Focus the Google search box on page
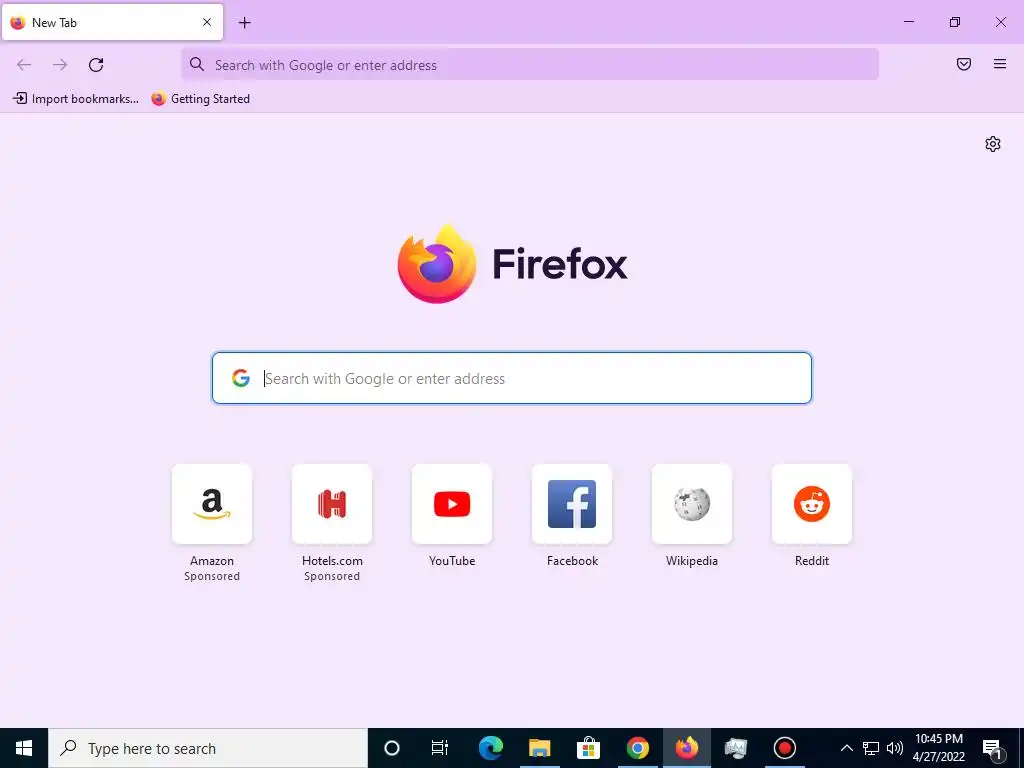 (x=511, y=378)
